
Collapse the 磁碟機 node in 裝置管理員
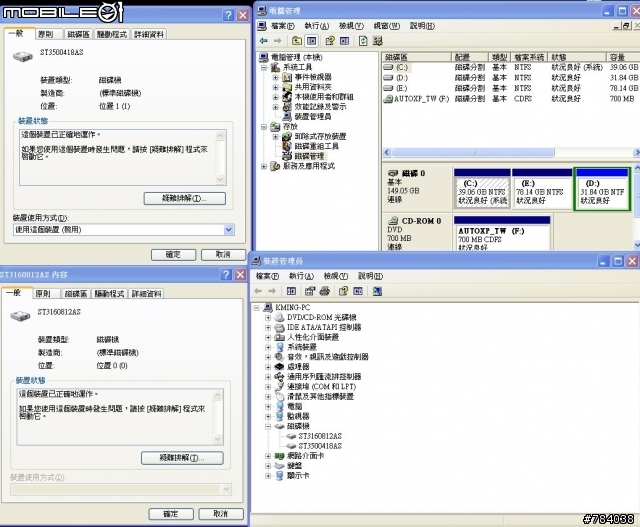(268, 426)
